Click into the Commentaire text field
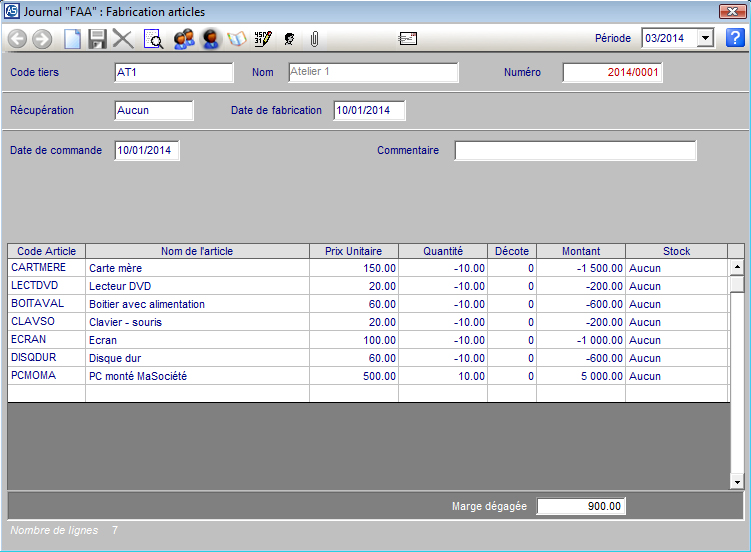This screenshot has height=552, width=751. [575, 150]
